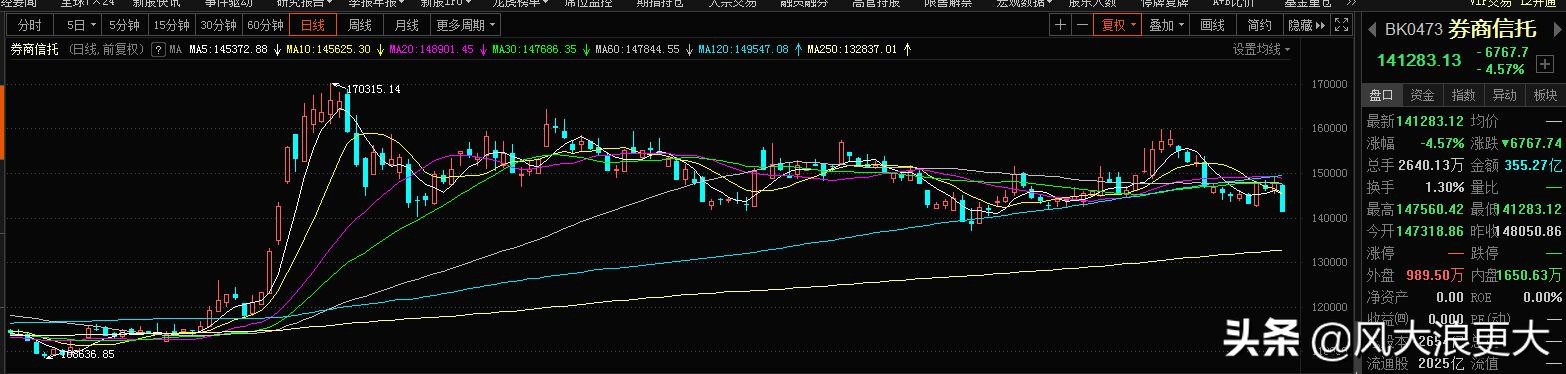Open the 资金 panel tab
The height and width of the screenshot is (374, 1566).
coord(1422,95)
